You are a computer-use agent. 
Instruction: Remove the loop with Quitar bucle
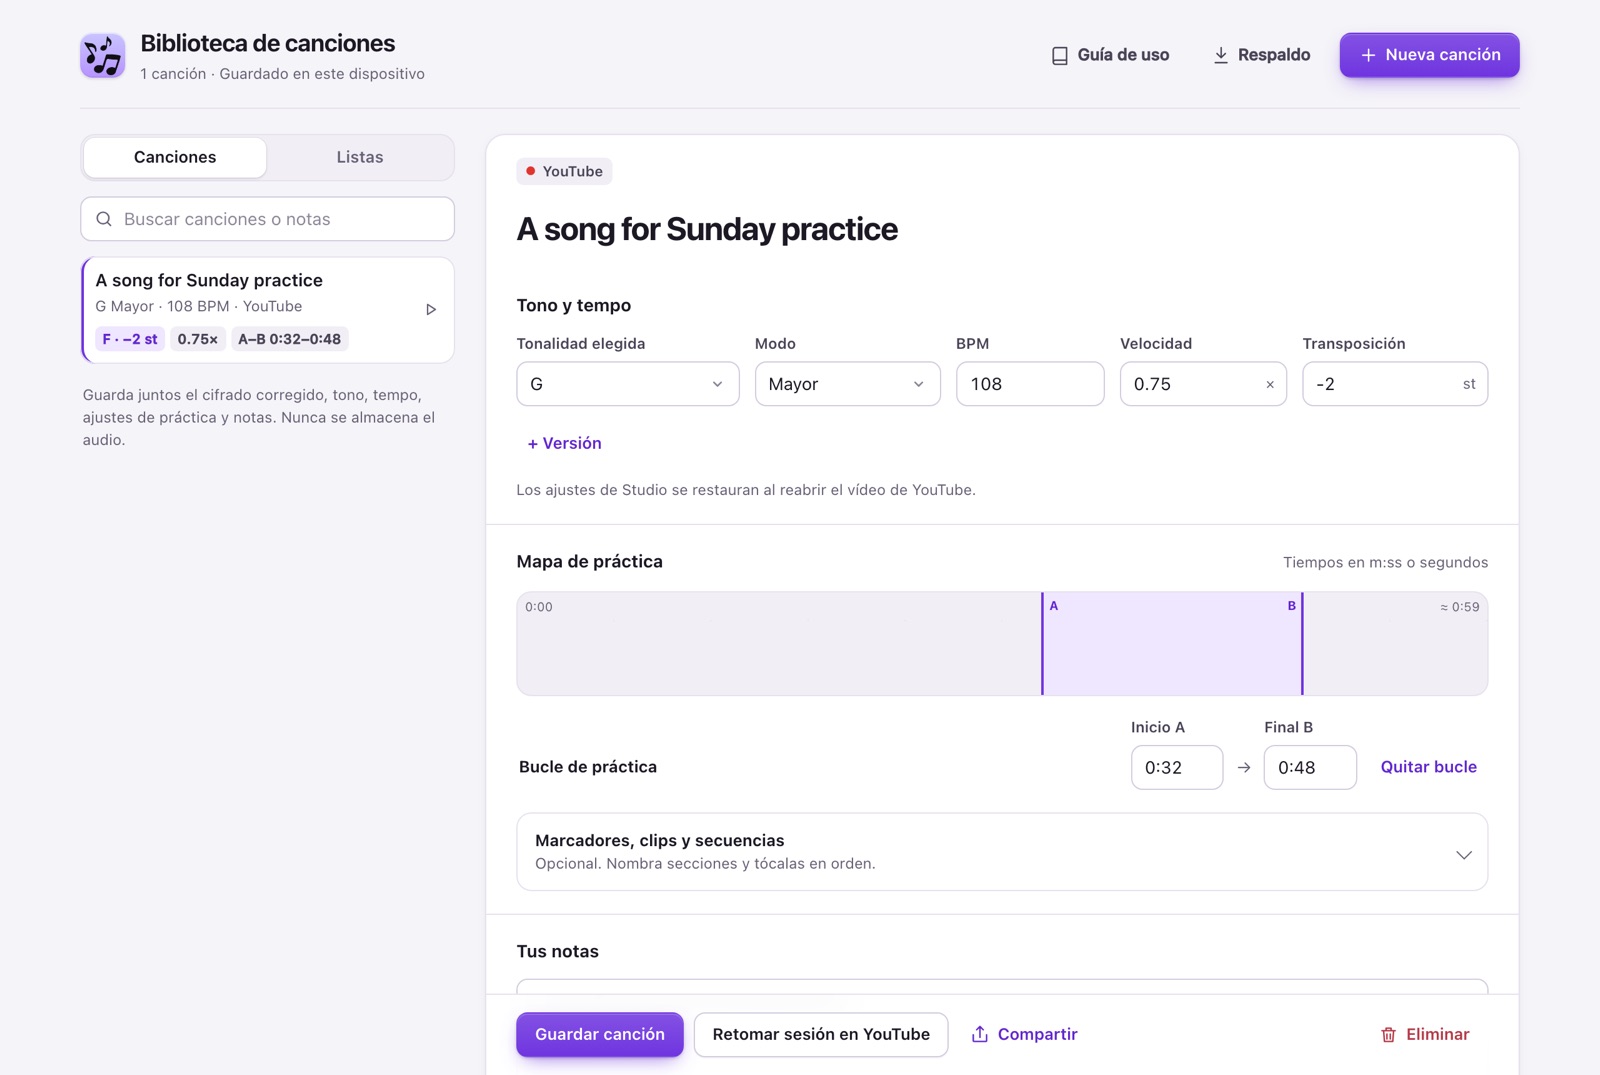click(1428, 767)
